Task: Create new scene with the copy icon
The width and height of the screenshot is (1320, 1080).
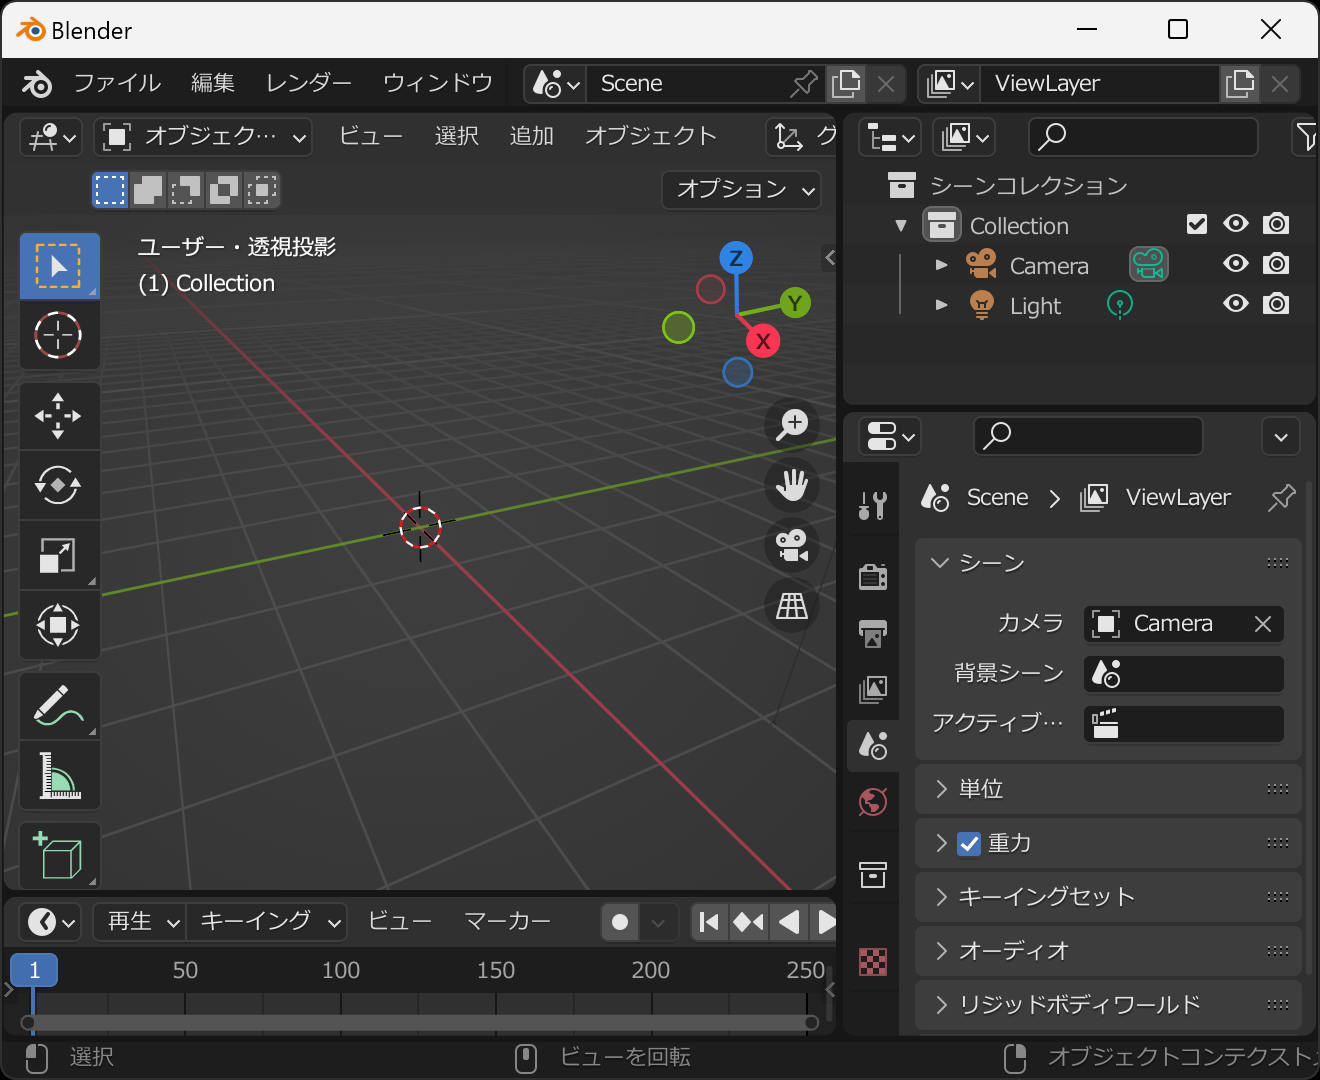Action: [x=846, y=83]
